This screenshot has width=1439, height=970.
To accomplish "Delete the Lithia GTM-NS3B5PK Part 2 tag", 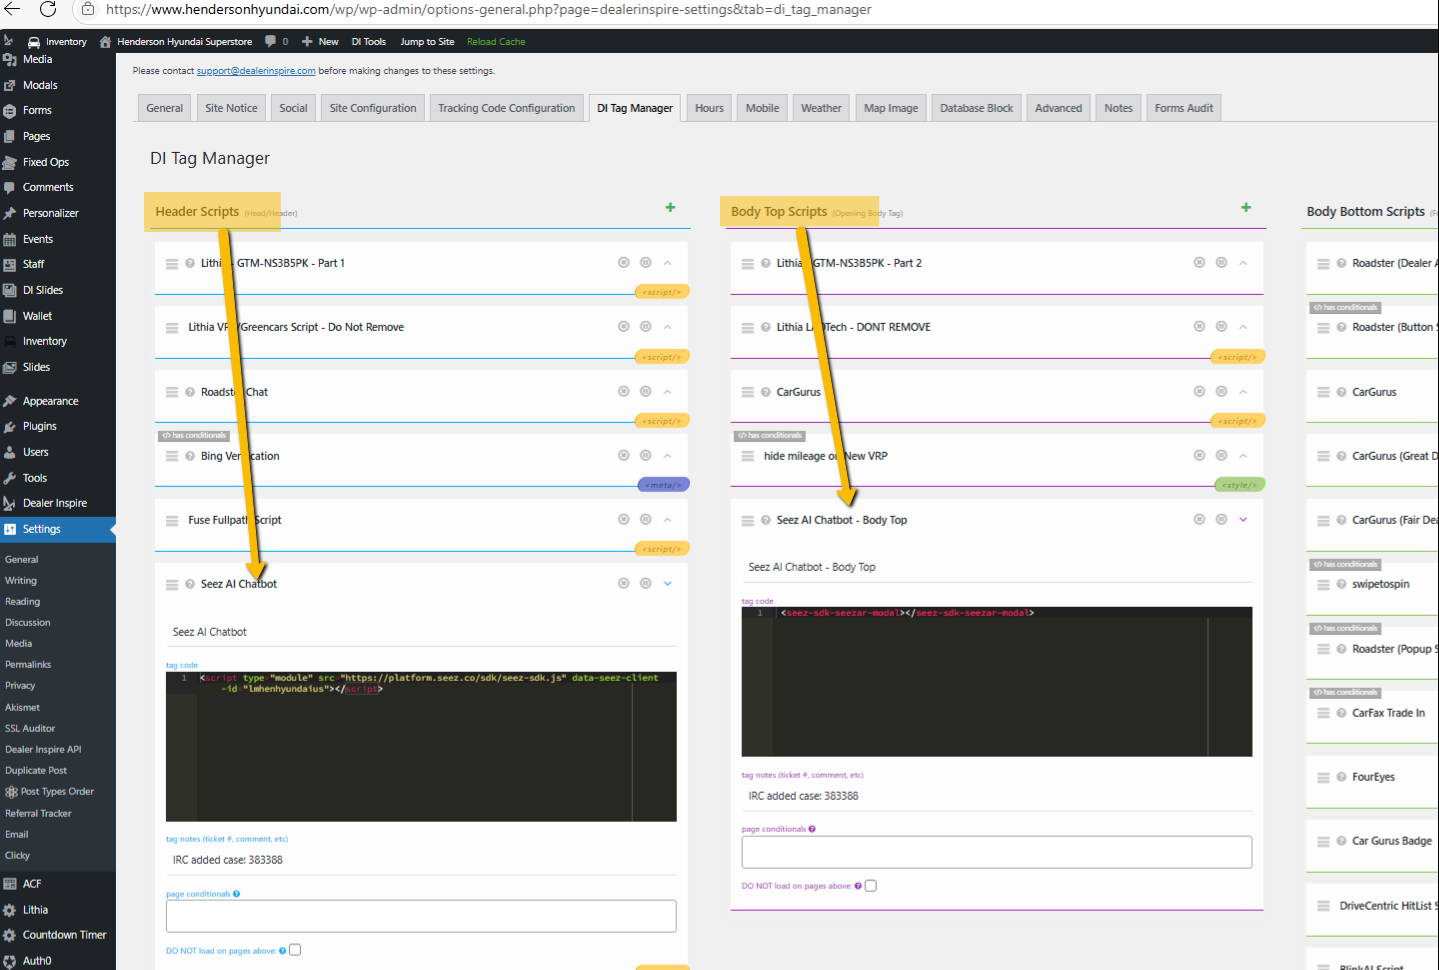I will (x=1199, y=263).
